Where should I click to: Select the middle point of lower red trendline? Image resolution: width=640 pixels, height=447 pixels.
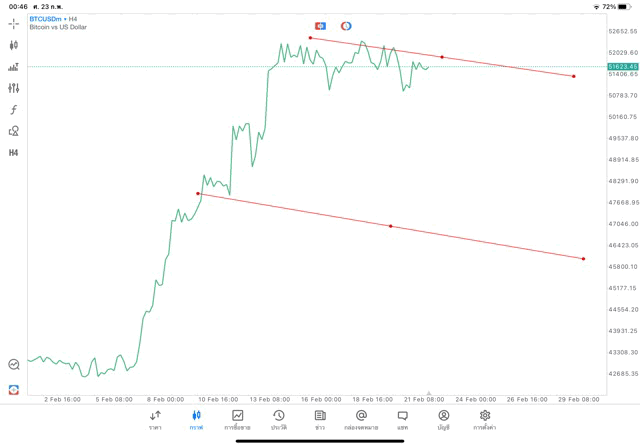pyautogui.click(x=390, y=226)
